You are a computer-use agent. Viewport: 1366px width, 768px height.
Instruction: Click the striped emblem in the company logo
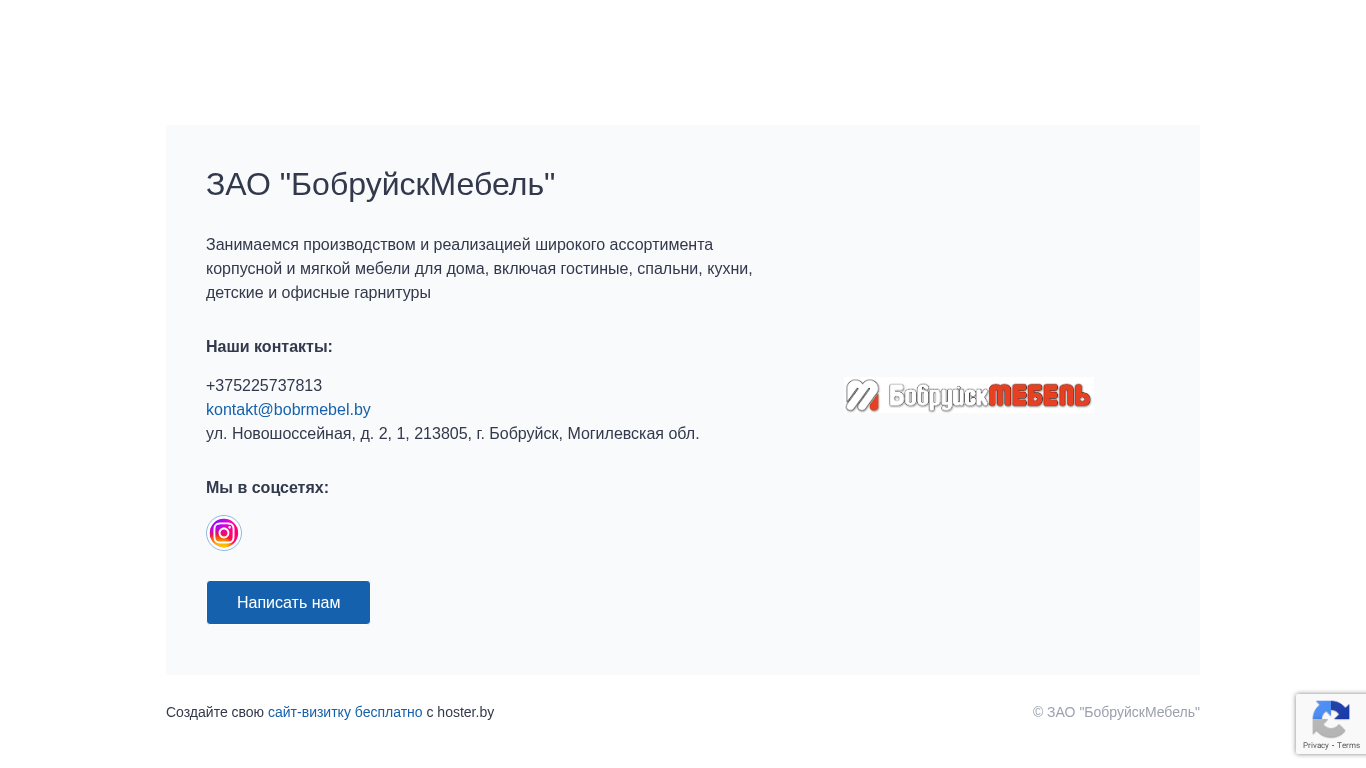(862, 396)
